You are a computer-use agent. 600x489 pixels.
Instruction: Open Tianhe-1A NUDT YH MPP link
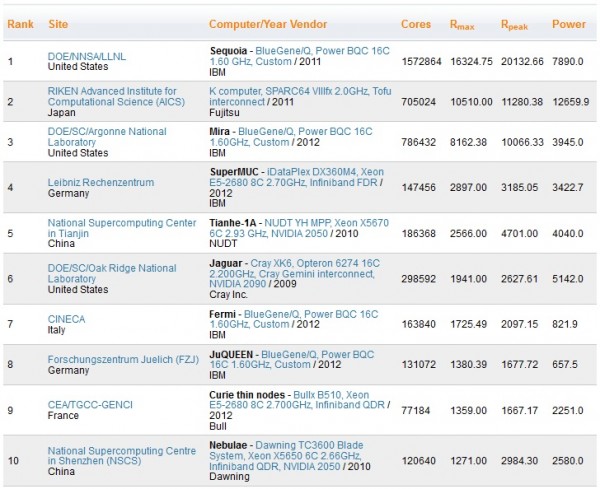(299, 228)
